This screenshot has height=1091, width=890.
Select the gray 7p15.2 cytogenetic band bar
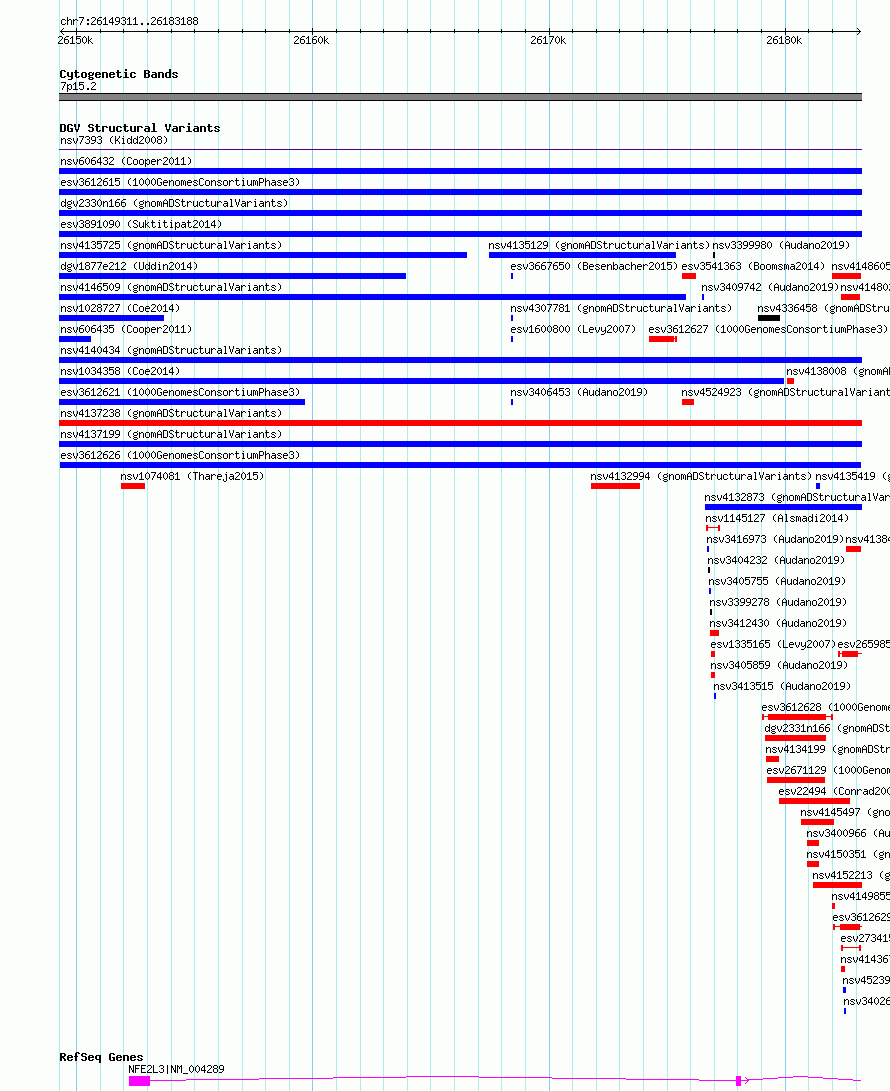461,97
